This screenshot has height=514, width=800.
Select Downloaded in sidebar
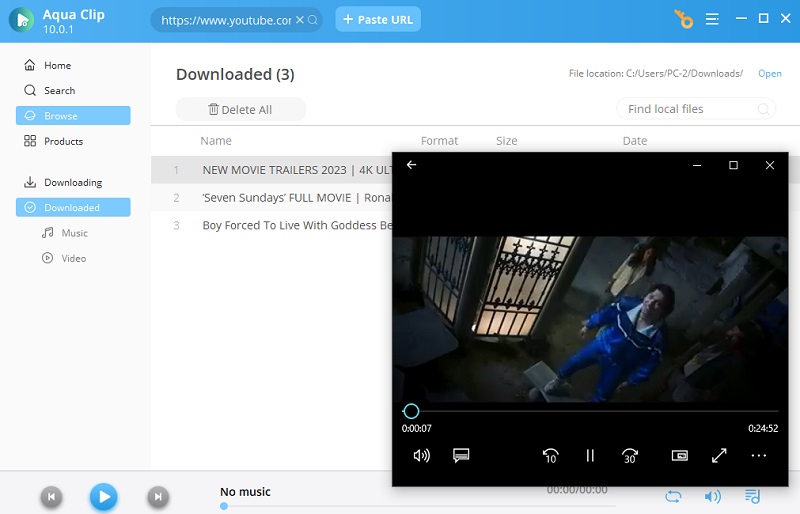pos(73,207)
